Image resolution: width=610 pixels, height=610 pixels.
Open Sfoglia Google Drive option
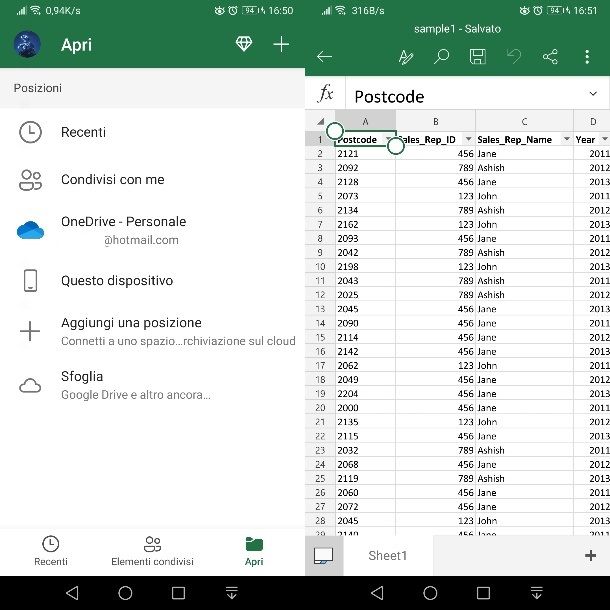coord(152,385)
